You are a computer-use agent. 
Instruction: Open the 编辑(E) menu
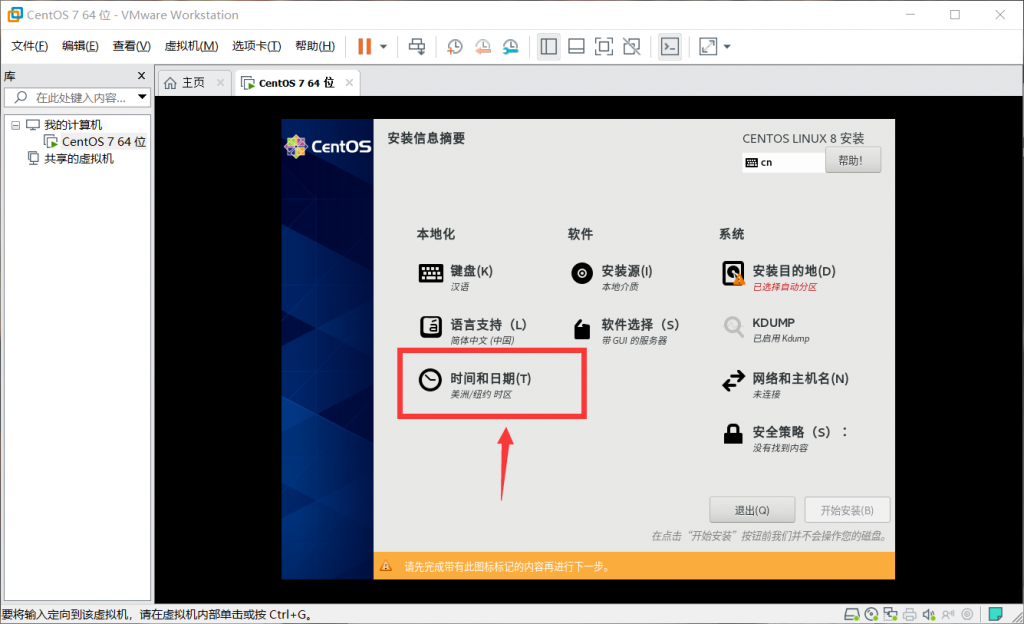pos(80,46)
